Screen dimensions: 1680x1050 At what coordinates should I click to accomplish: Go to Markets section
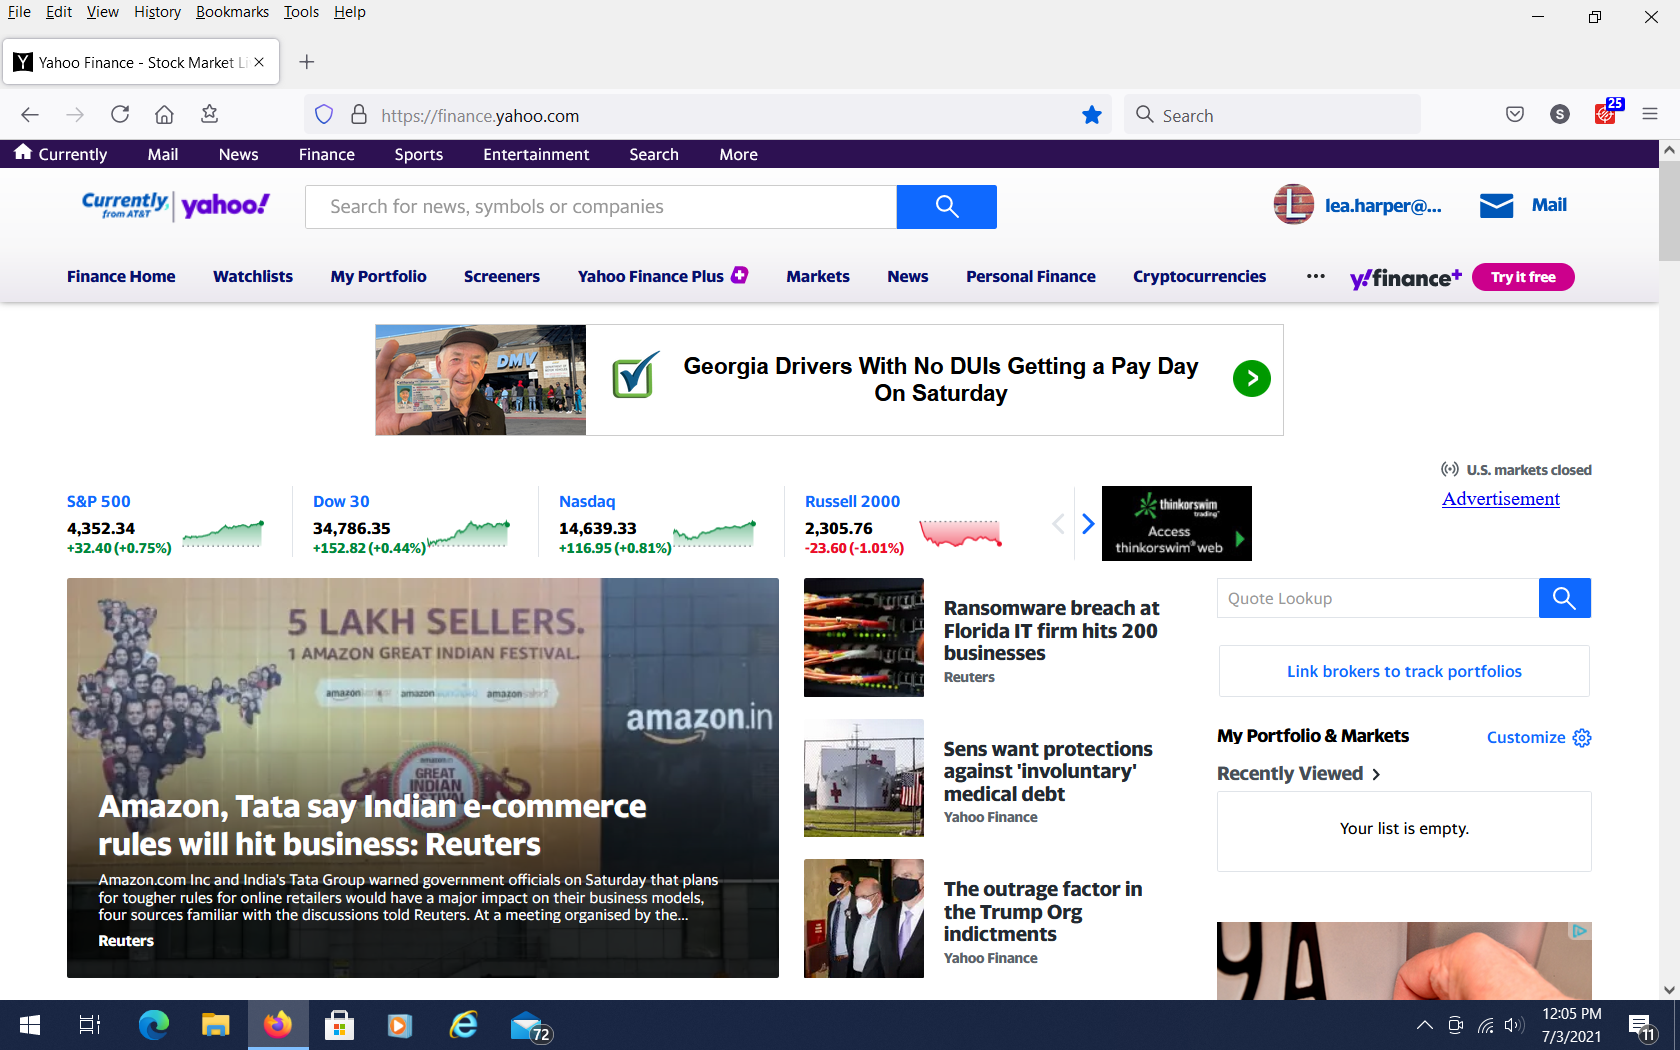[818, 277]
